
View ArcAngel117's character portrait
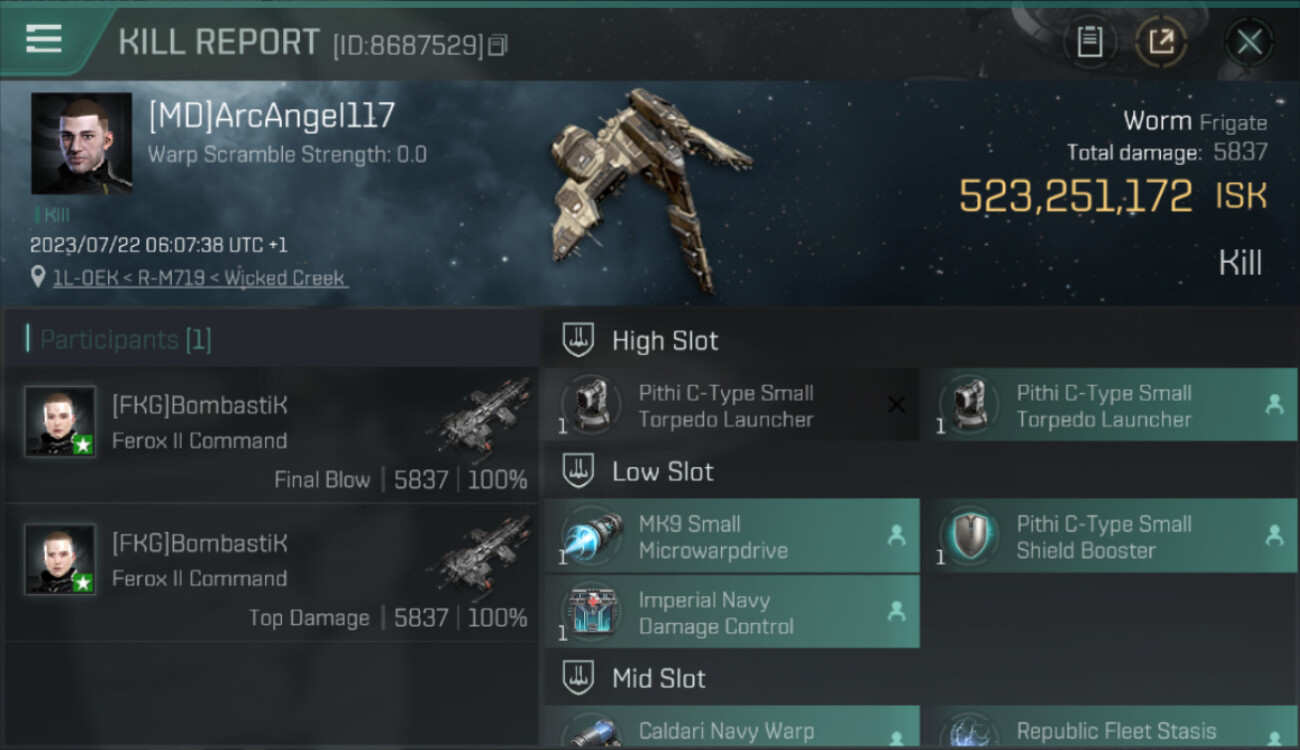[x=82, y=144]
